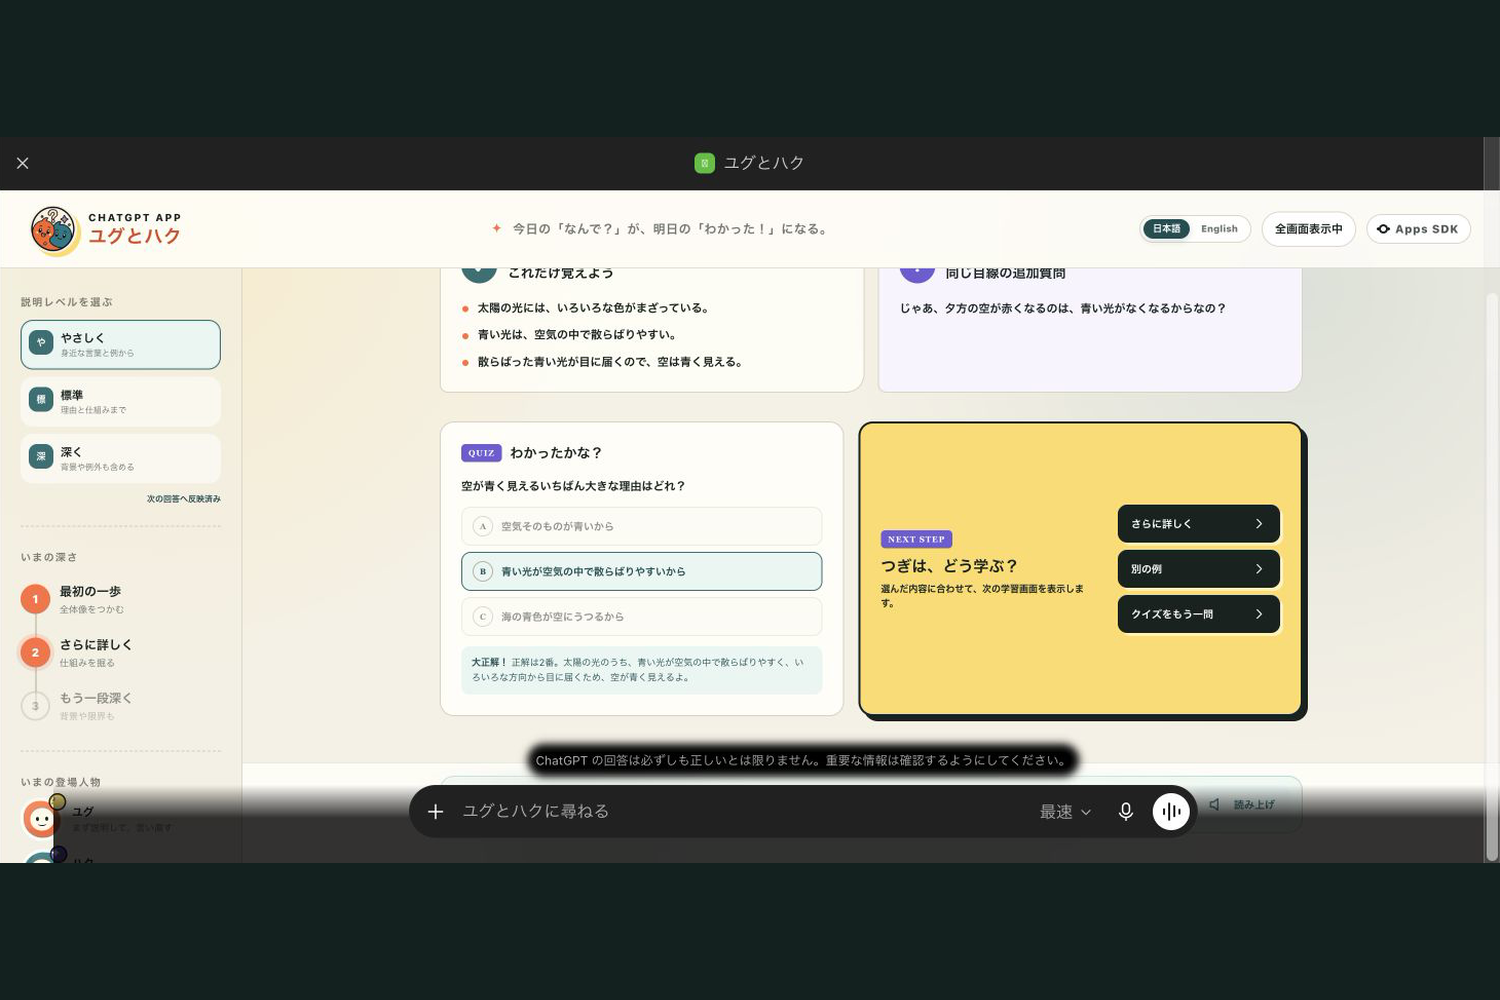The image size is (1500, 1000).
Task: Click the microphone dictation icon
Action: [x=1125, y=812]
